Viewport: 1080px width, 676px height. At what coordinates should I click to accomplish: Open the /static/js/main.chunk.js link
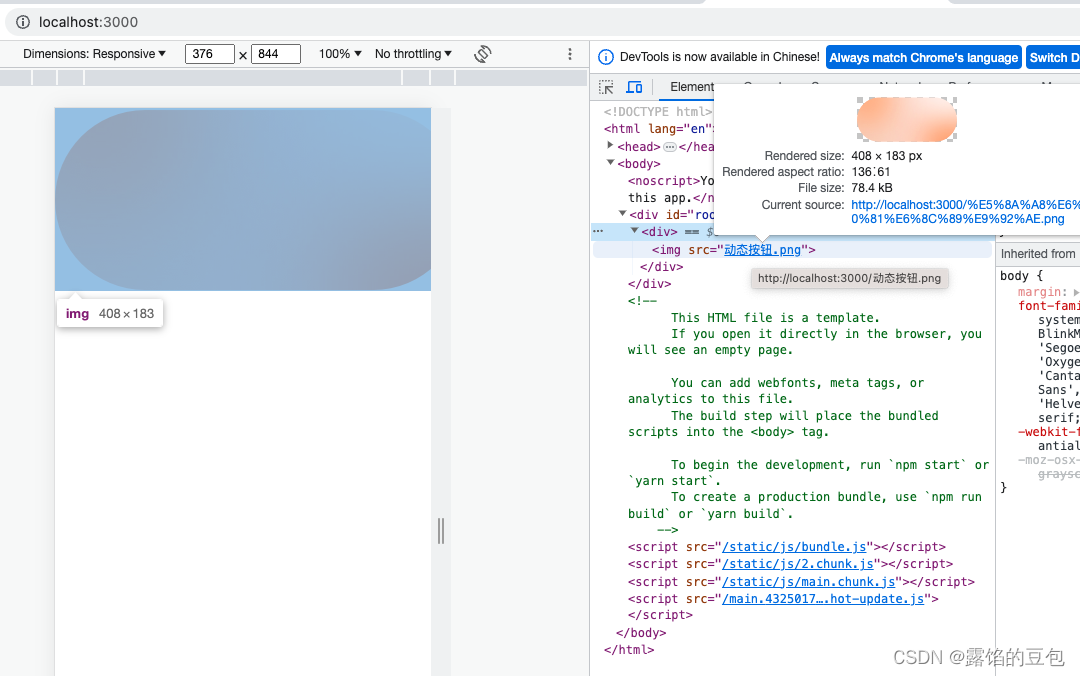809,582
